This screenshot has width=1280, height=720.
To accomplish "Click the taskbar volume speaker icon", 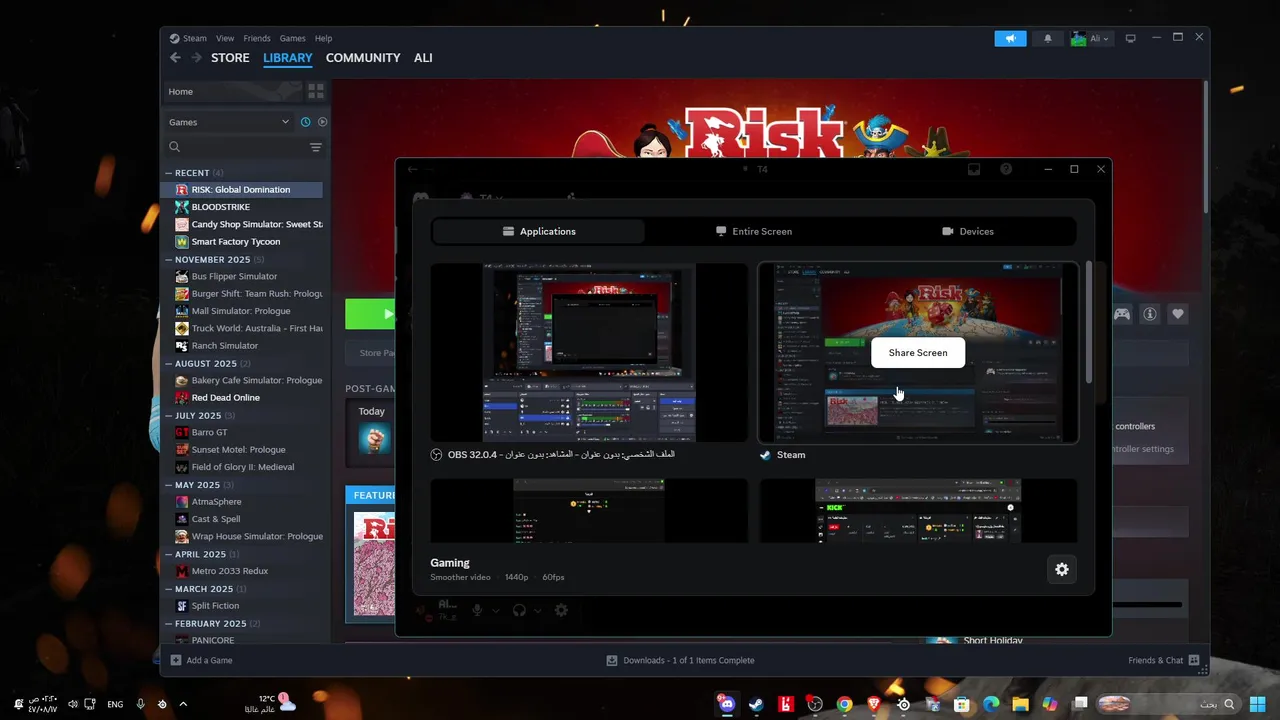I will [x=72, y=704].
